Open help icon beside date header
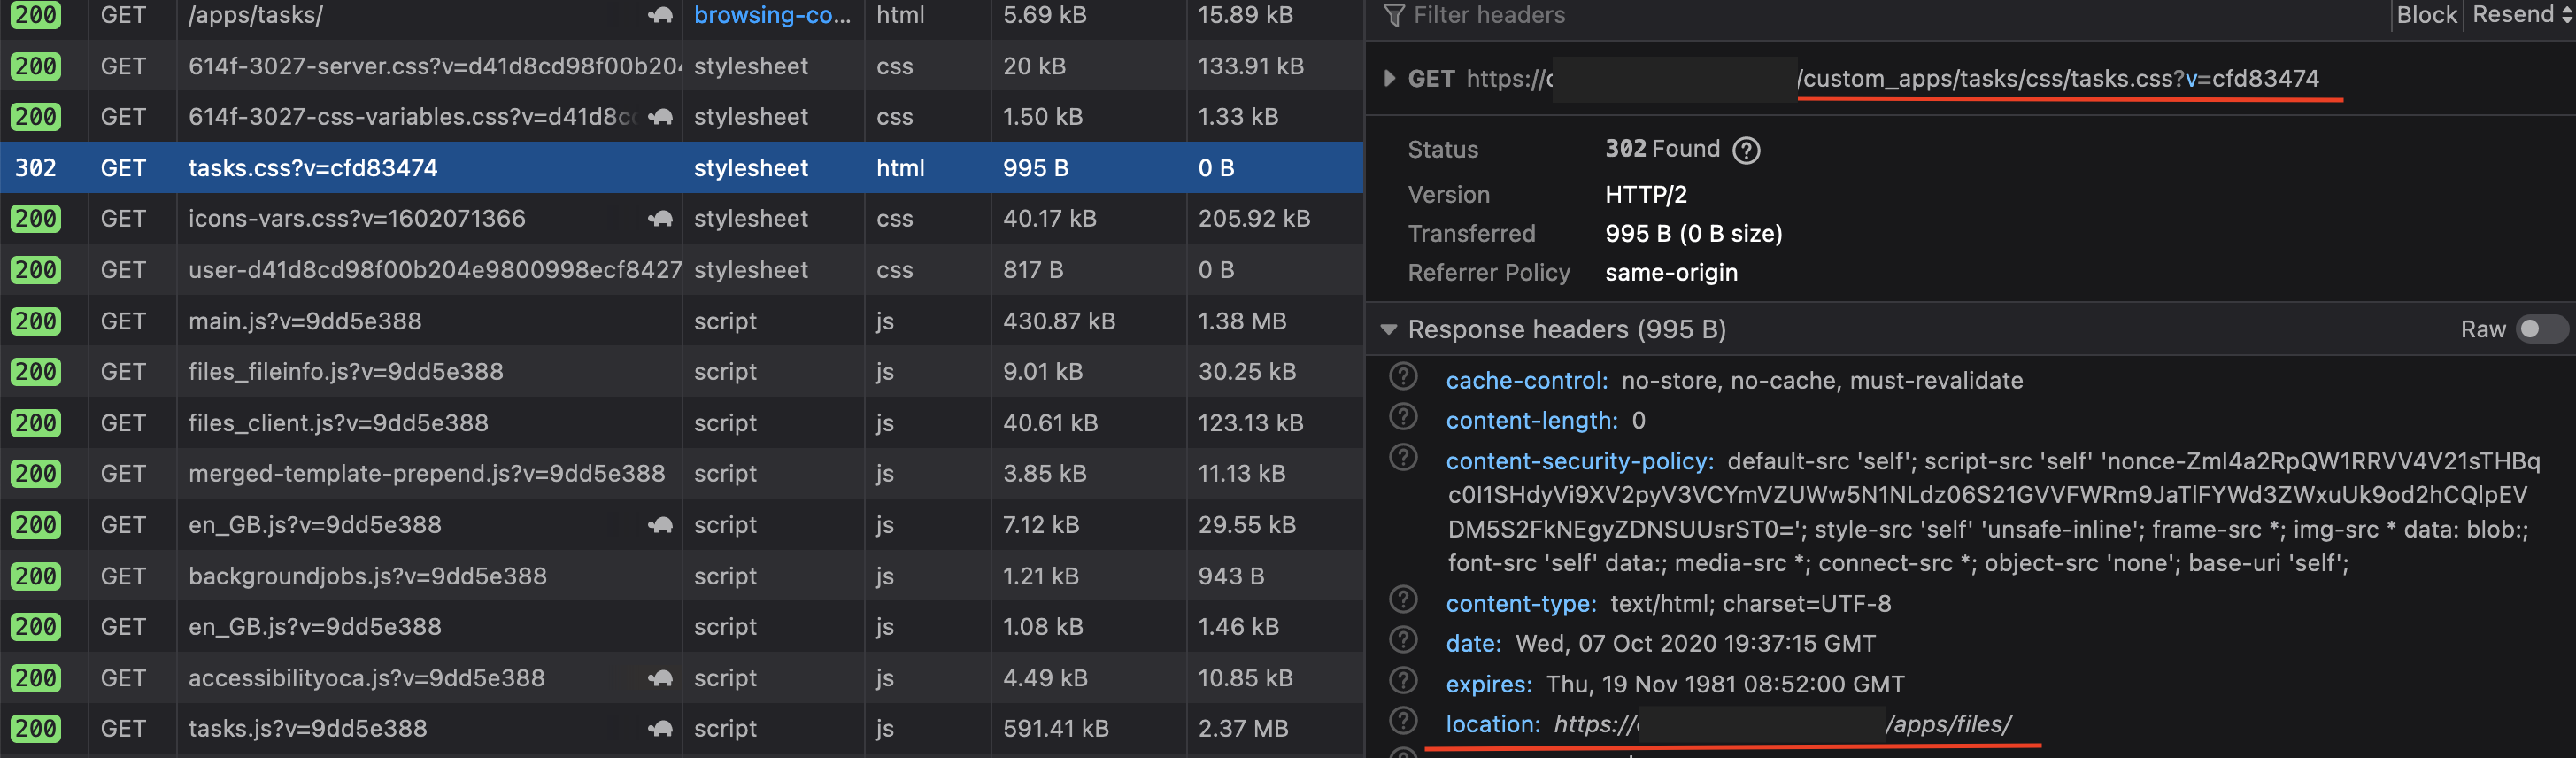 point(1404,640)
